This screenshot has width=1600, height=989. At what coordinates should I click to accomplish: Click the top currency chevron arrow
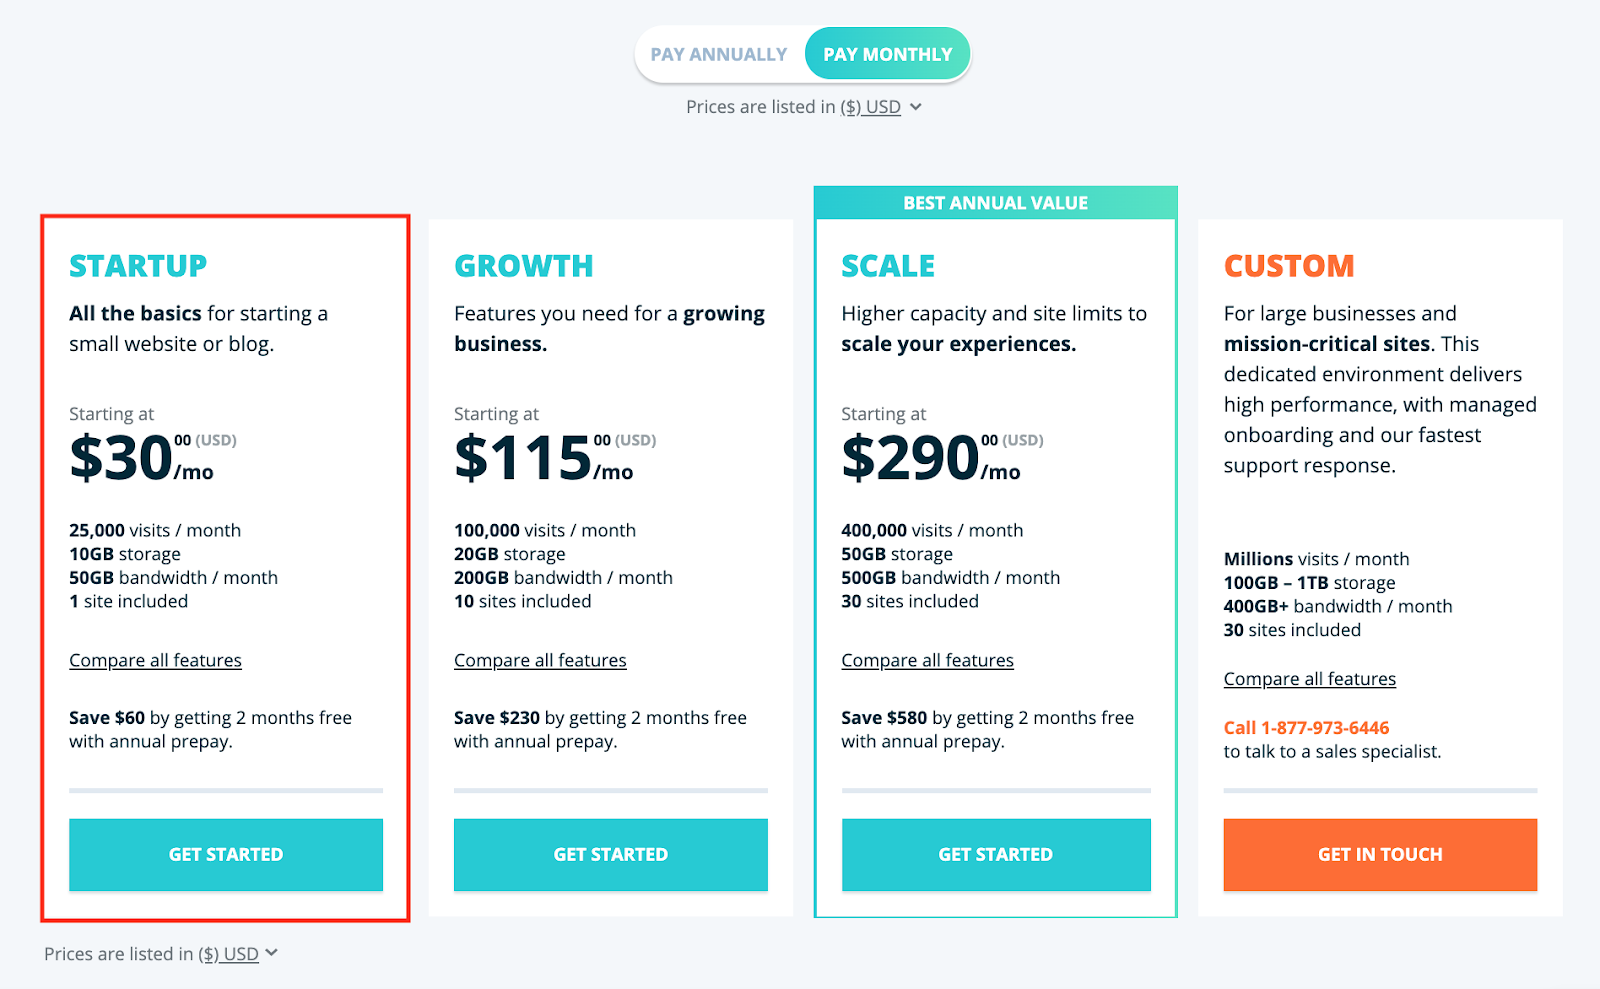point(916,107)
